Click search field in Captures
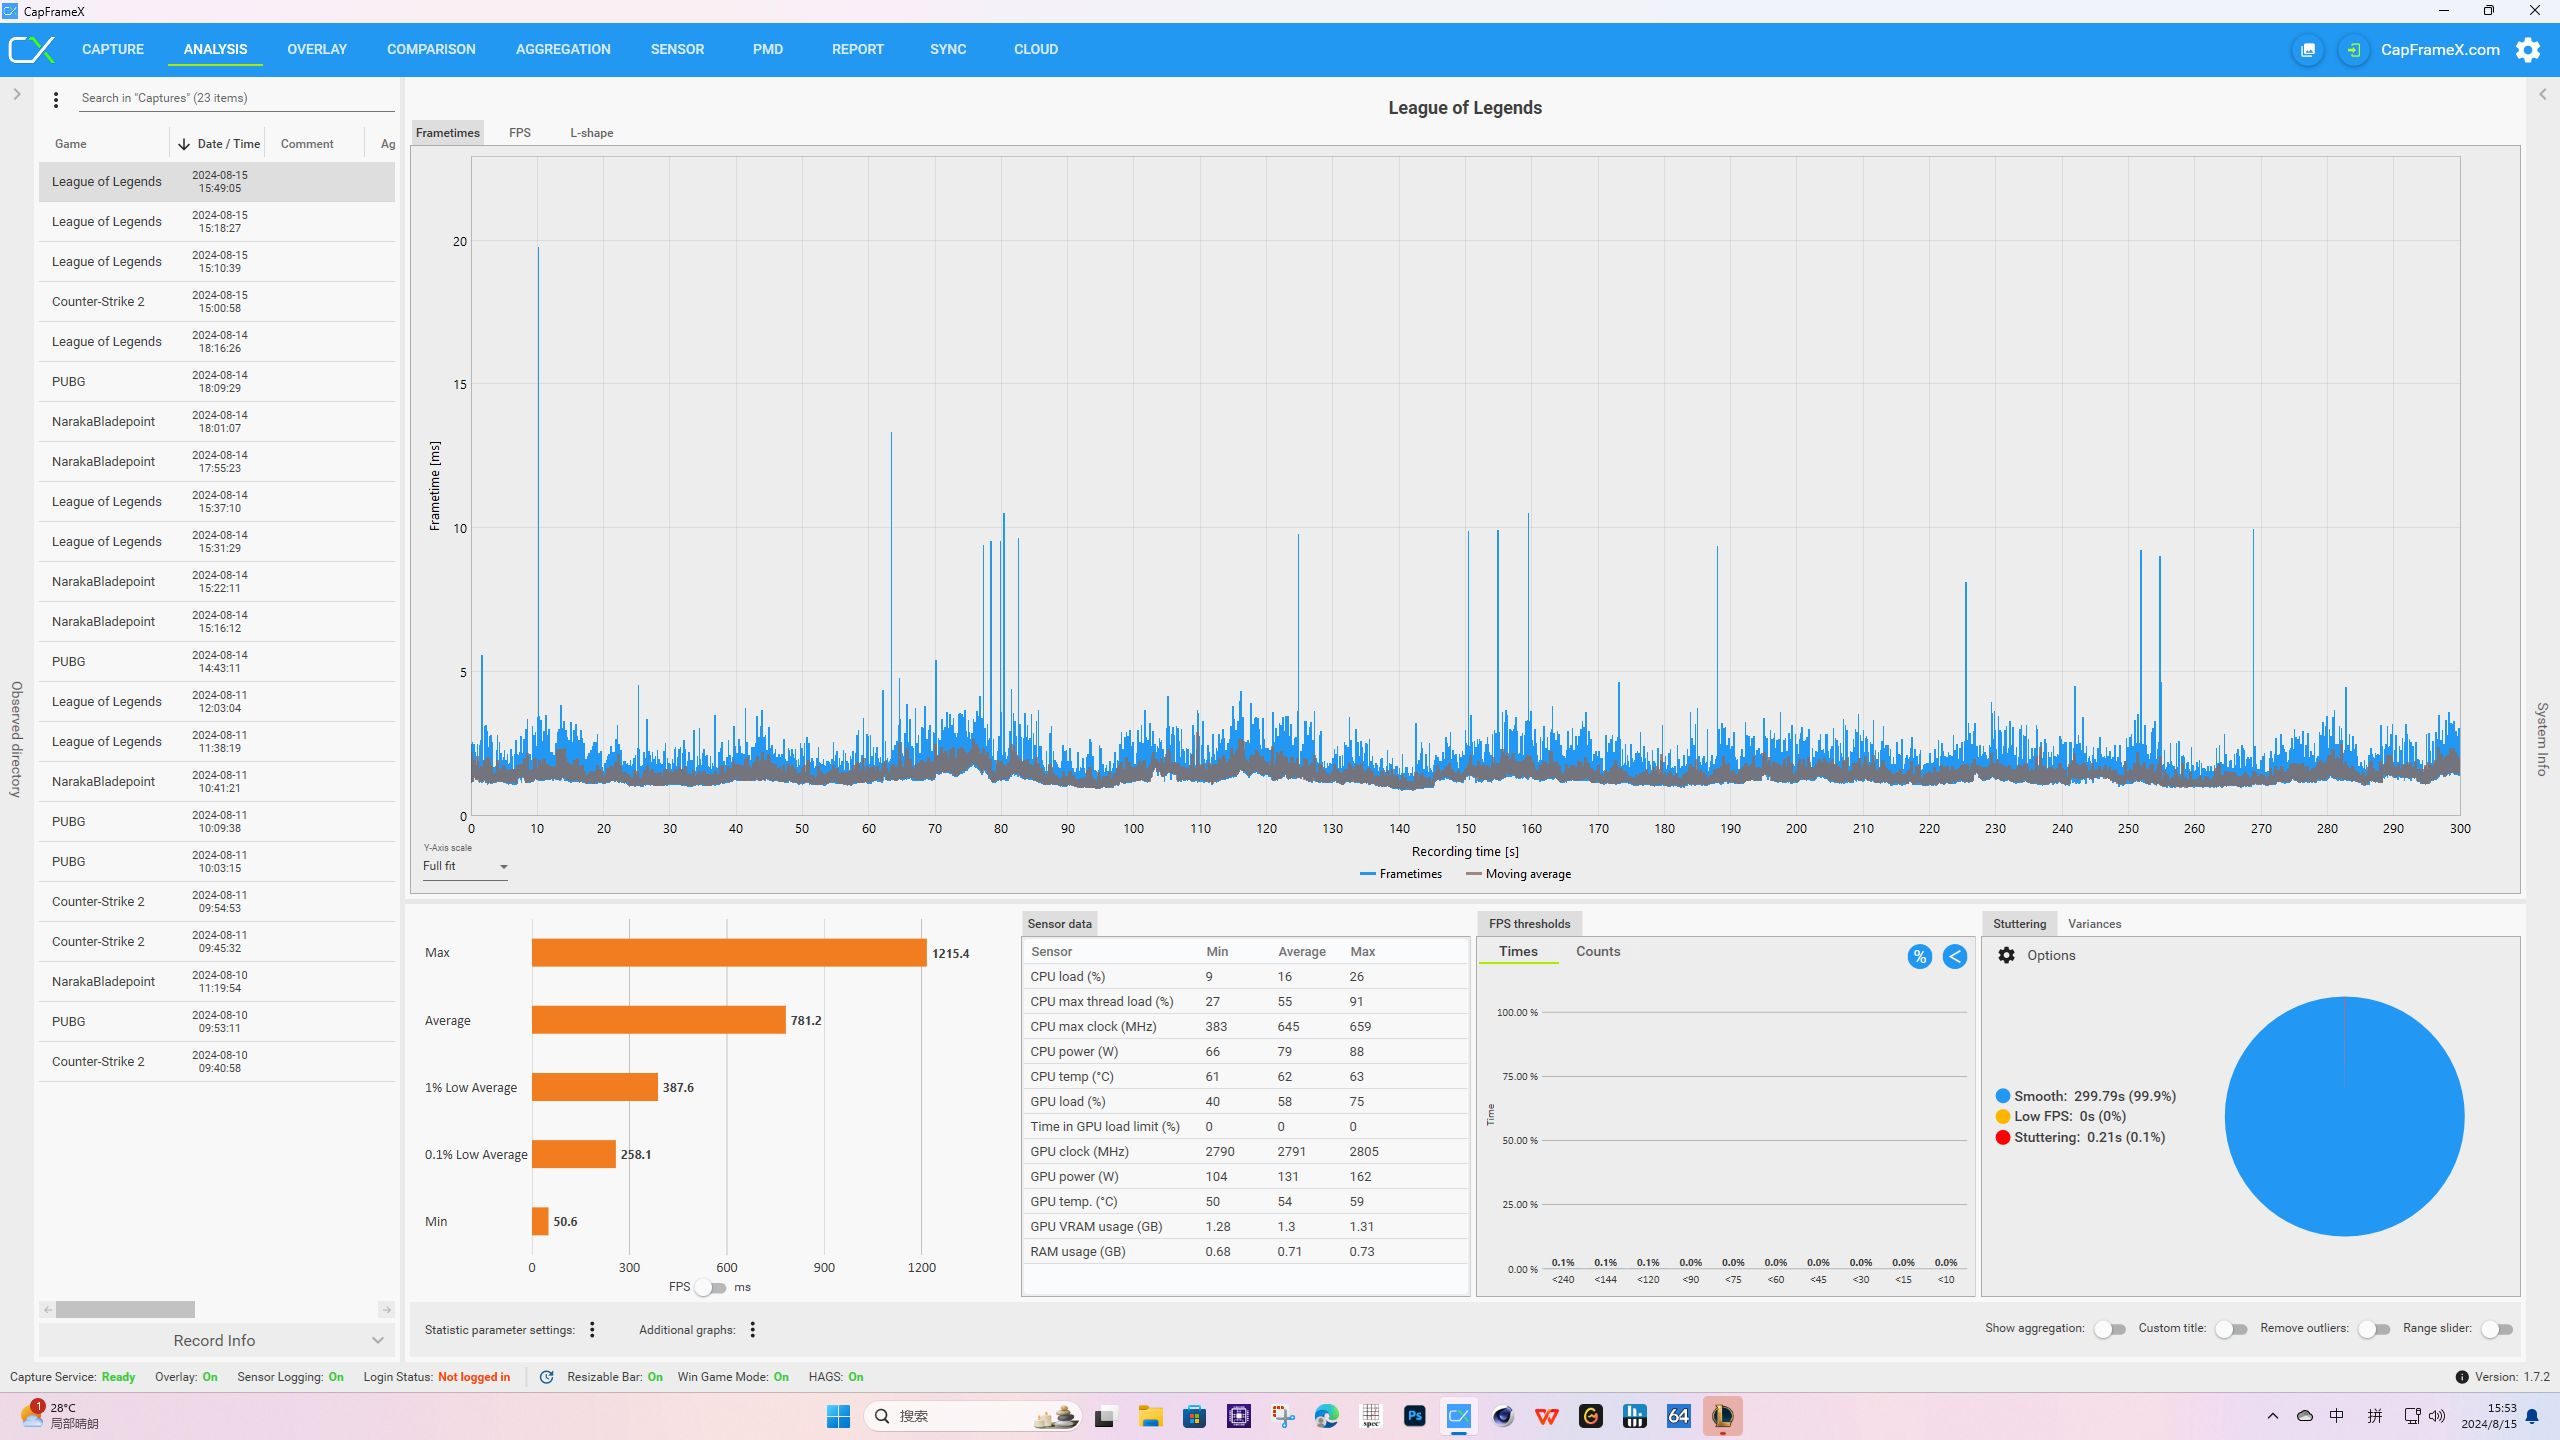This screenshot has height=1440, width=2560. click(x=237, y=98)
